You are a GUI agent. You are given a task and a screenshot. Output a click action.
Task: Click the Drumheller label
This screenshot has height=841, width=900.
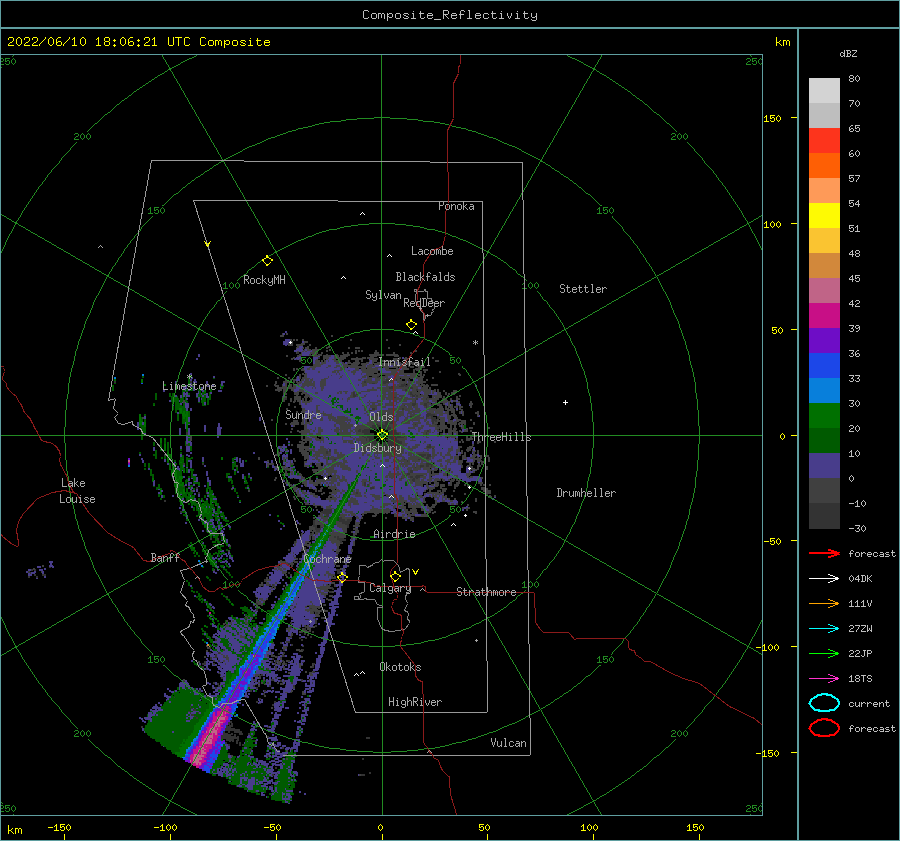point(586,493)
